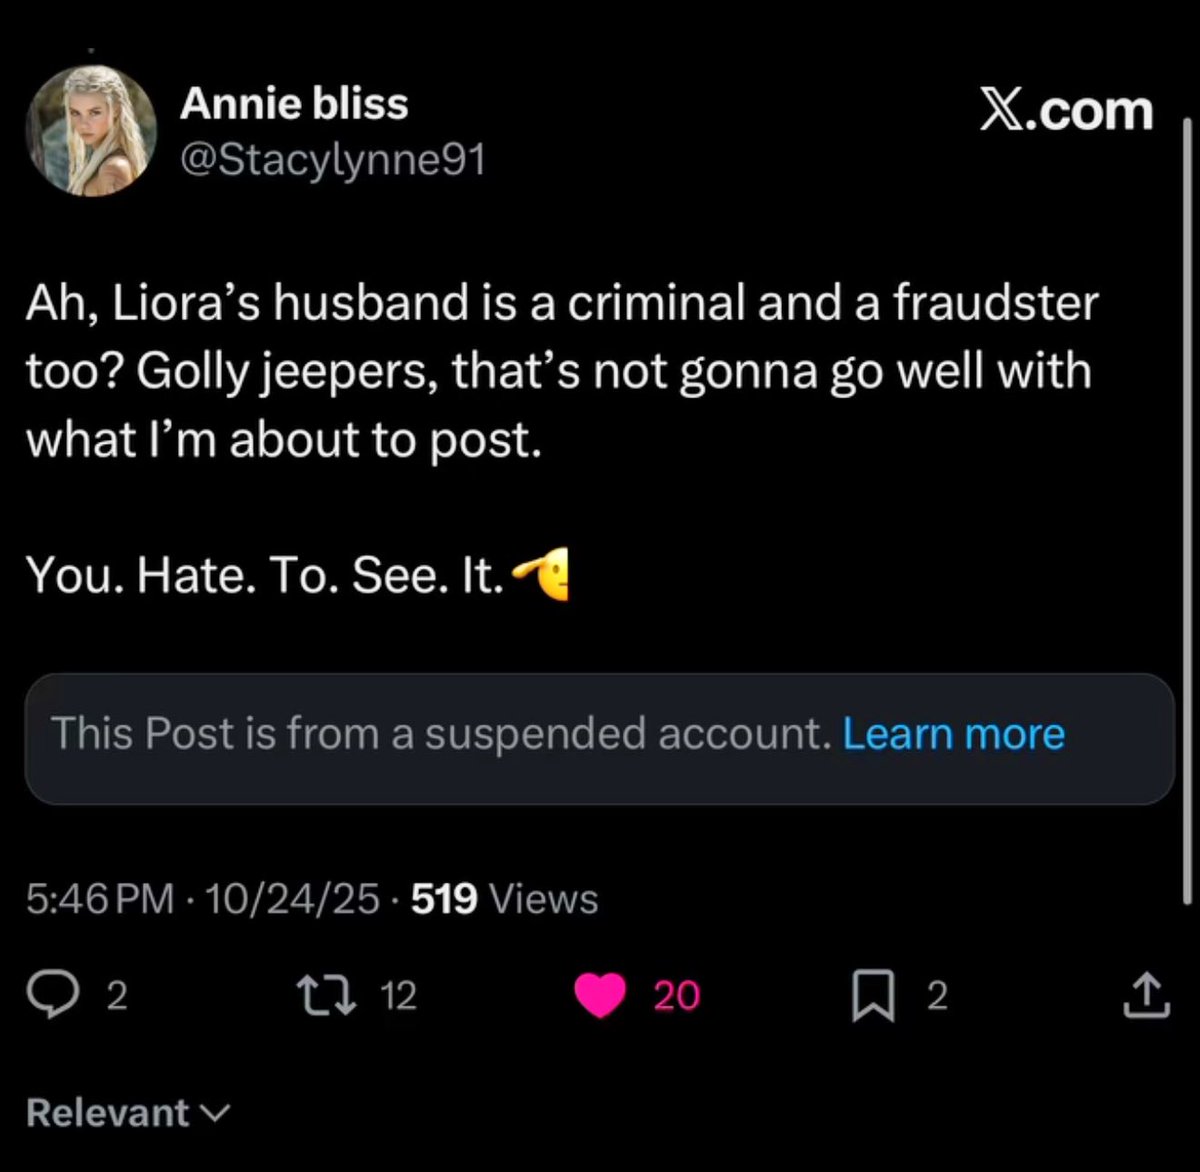Click the vertical scrollbar on the right

pyautogui.click(x=1187, y=500)
